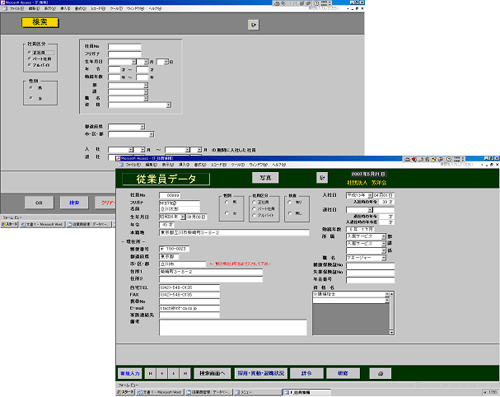Open 都道府県 dropdown in search form
The width and height of the screenshot is (500, 397).
[142, 127]
